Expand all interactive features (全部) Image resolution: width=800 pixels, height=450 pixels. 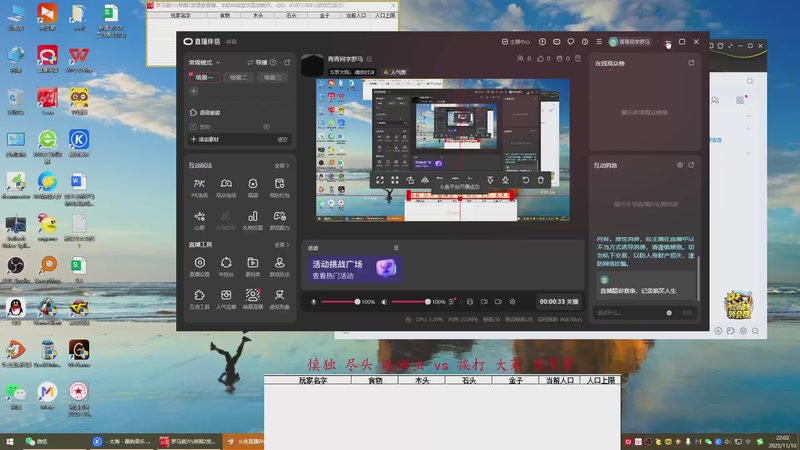[282, 166]
